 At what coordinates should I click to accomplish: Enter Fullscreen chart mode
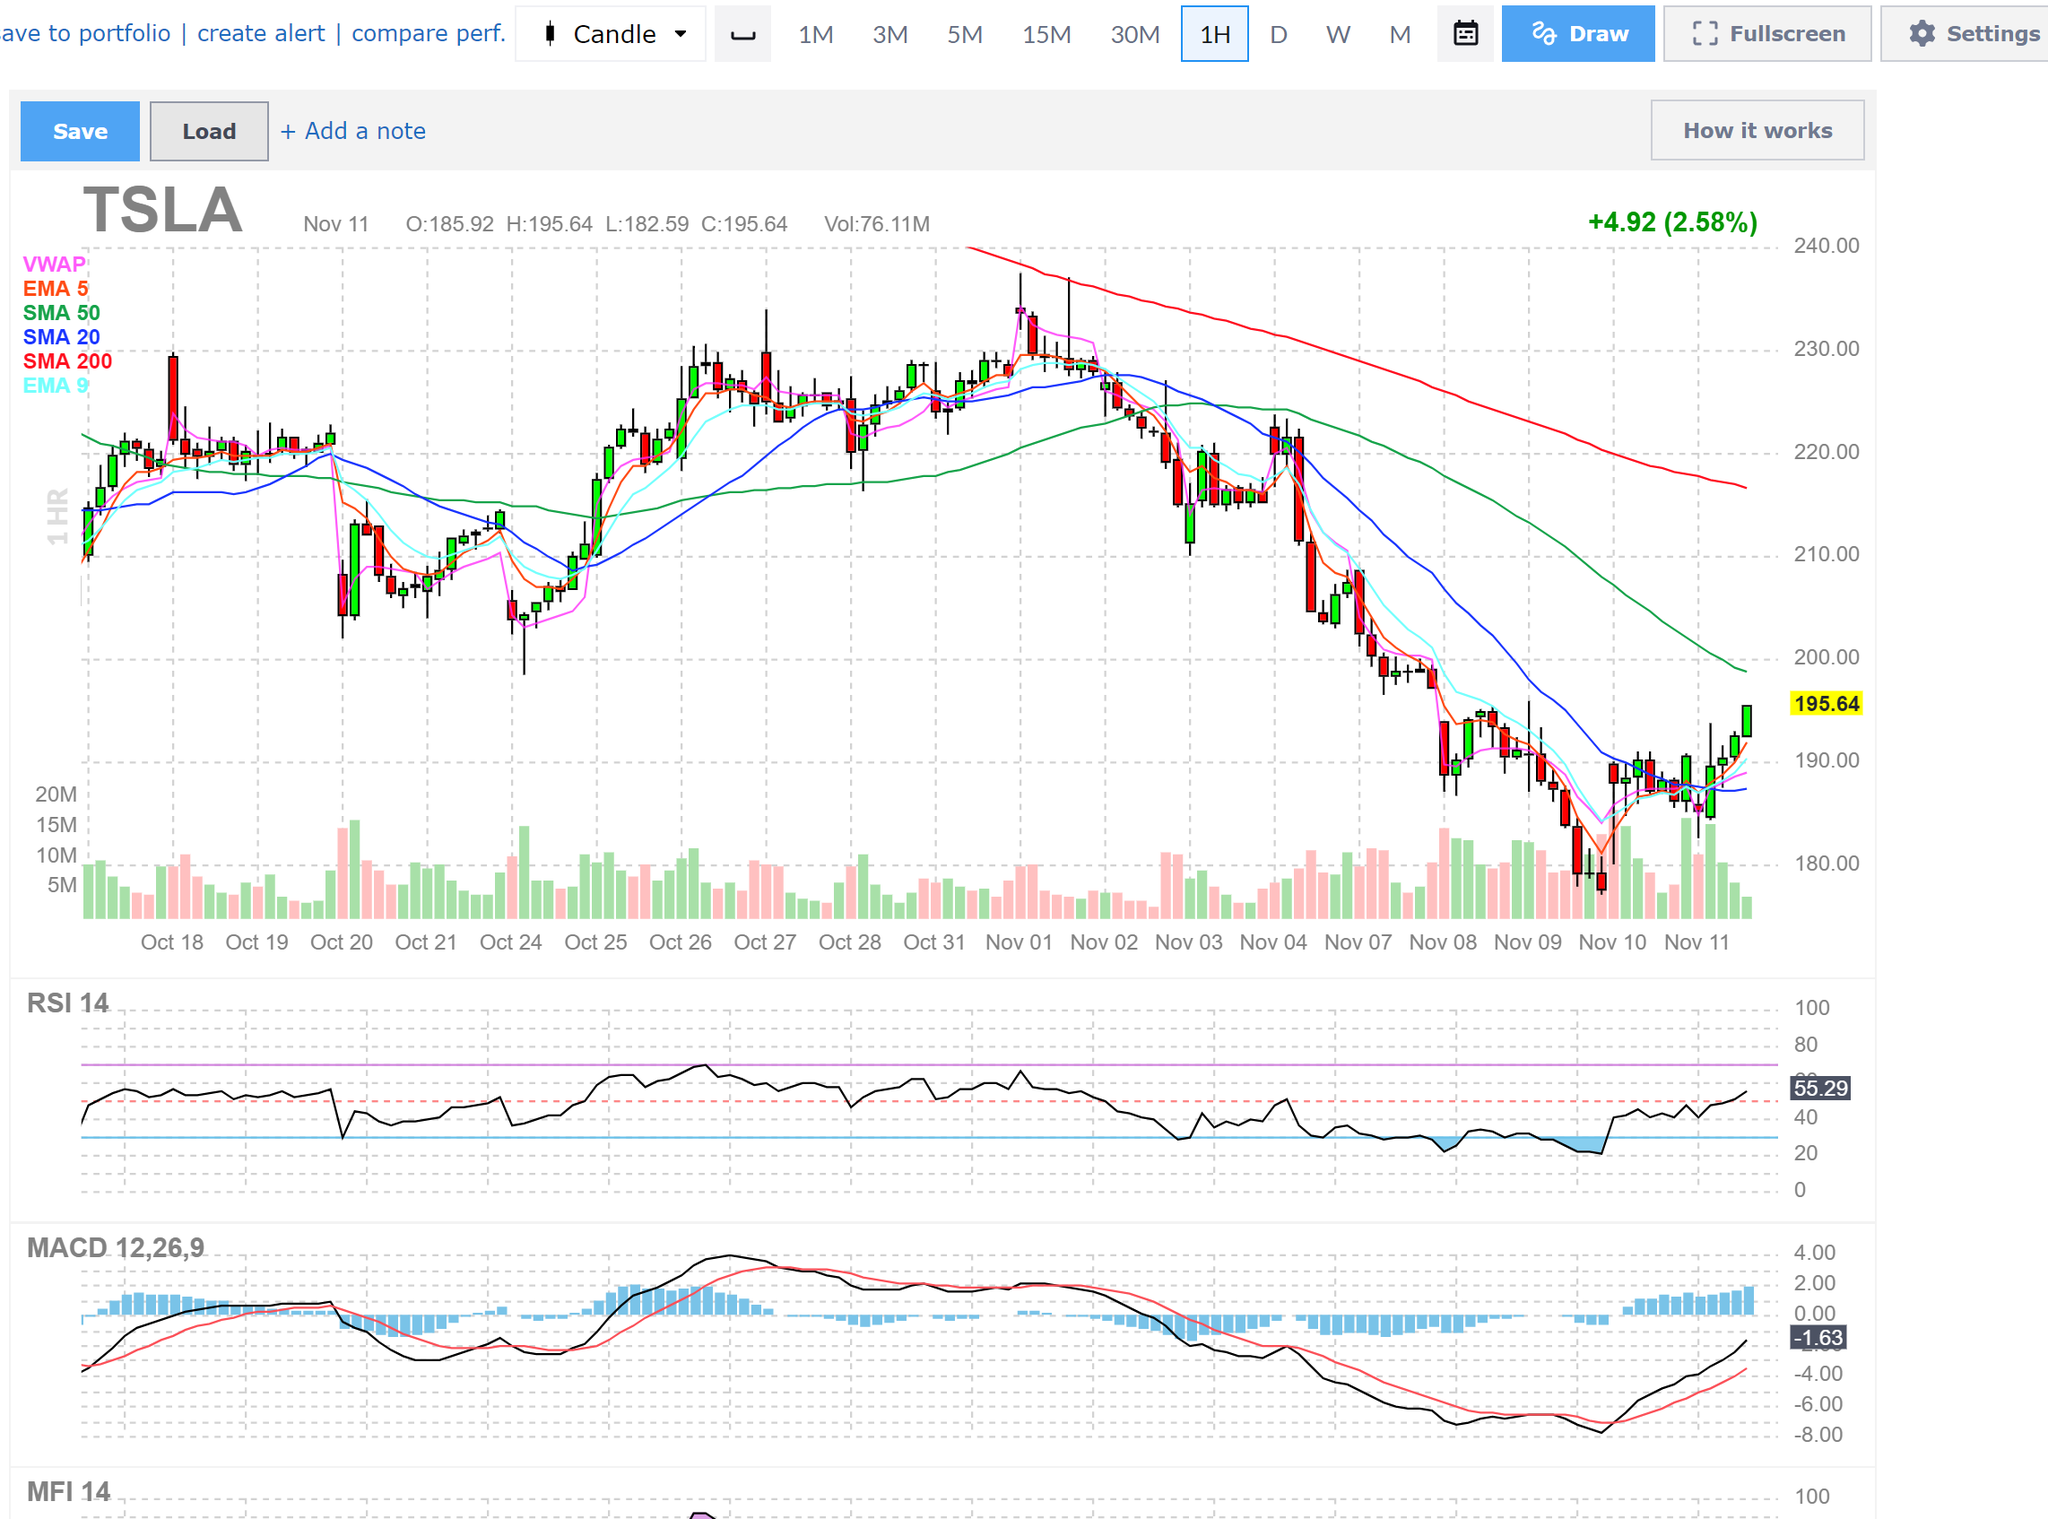pos(1767,34)
